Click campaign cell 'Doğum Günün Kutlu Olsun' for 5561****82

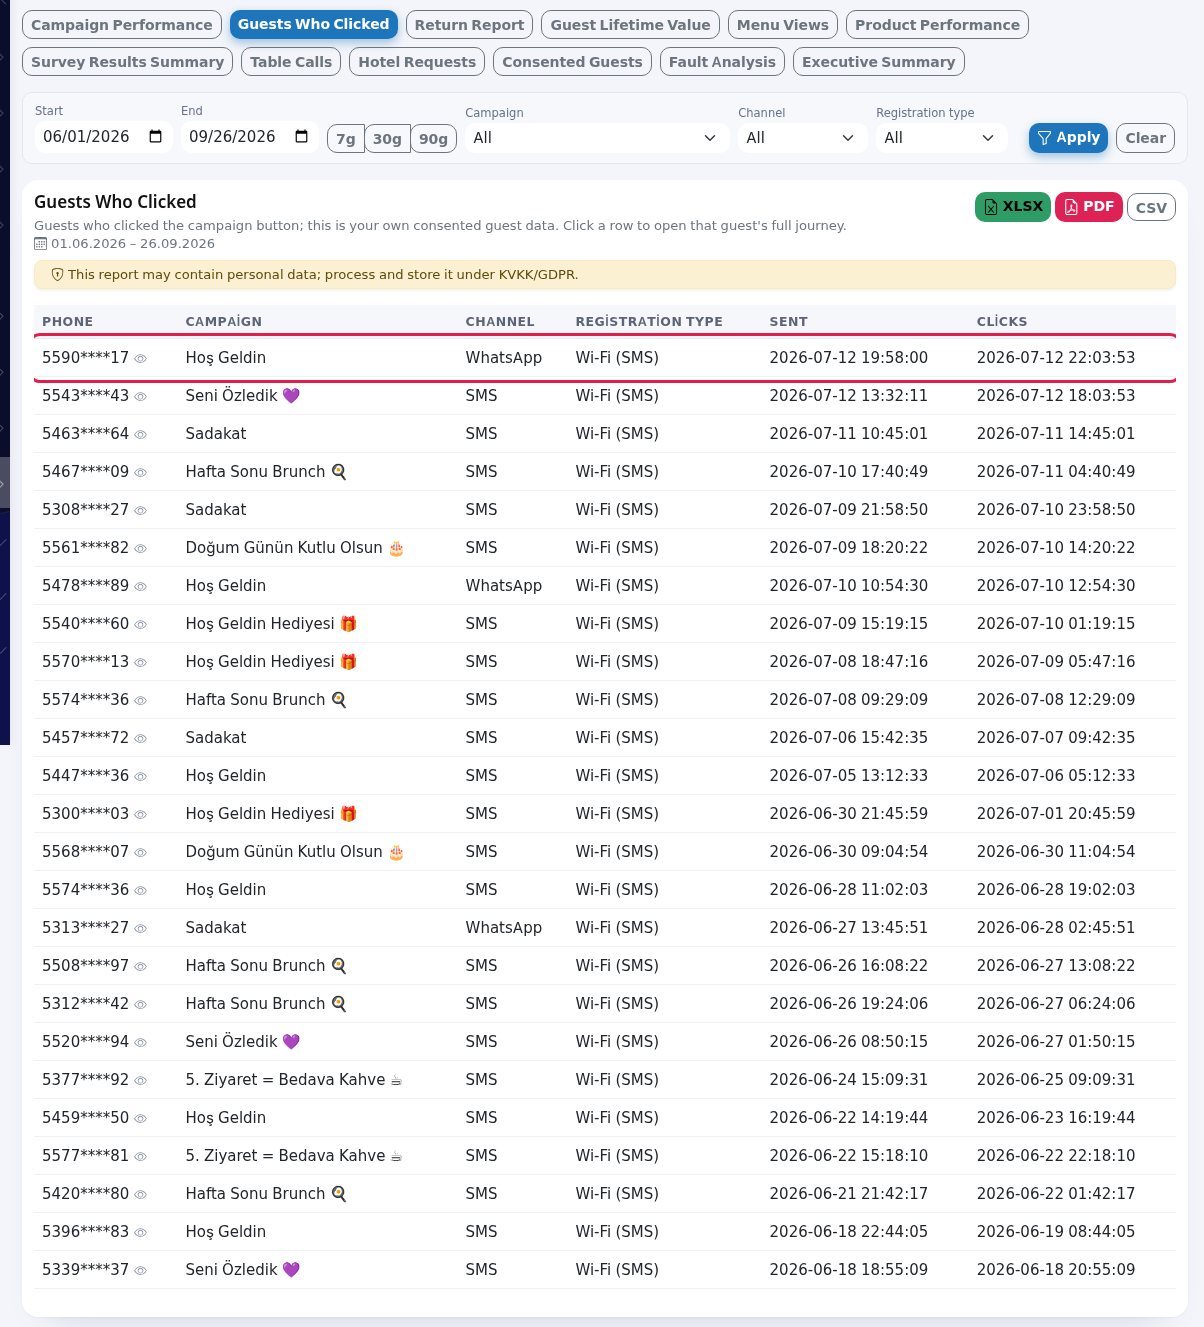[x=295, y=548]
